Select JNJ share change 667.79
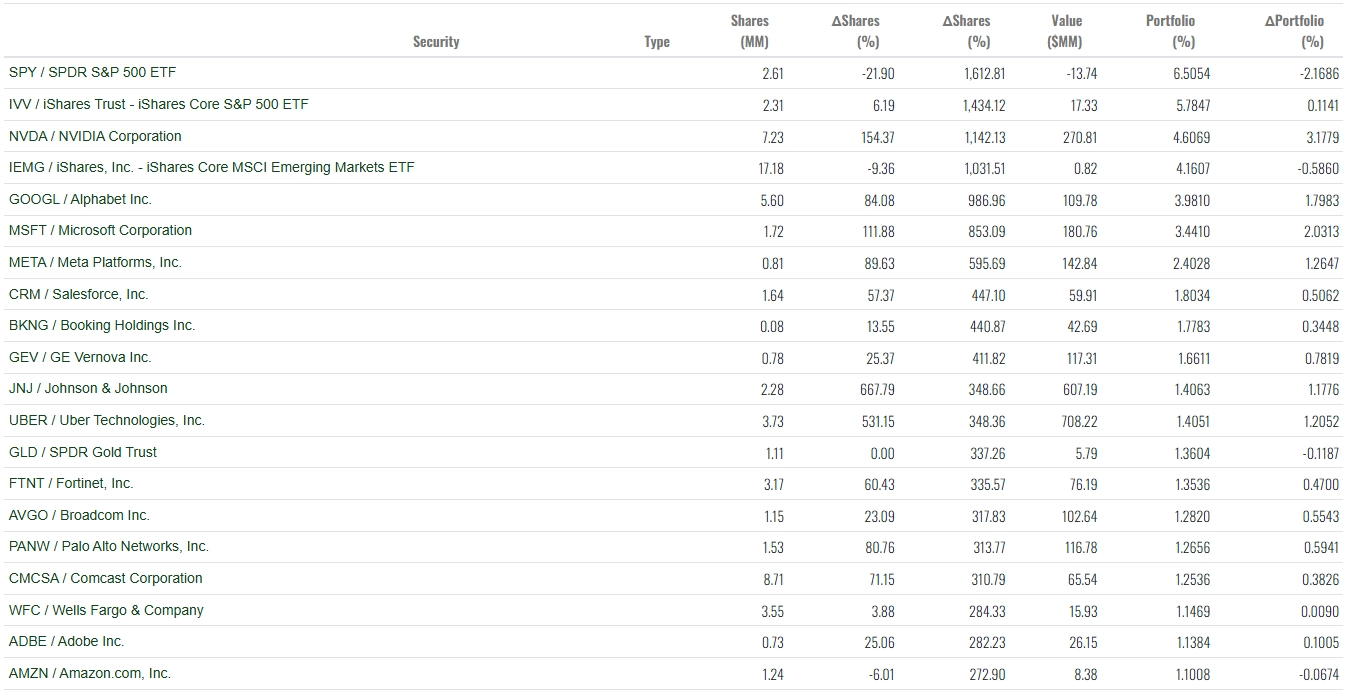The width and height of the screenshot is (1346, 692). (877, 390)
